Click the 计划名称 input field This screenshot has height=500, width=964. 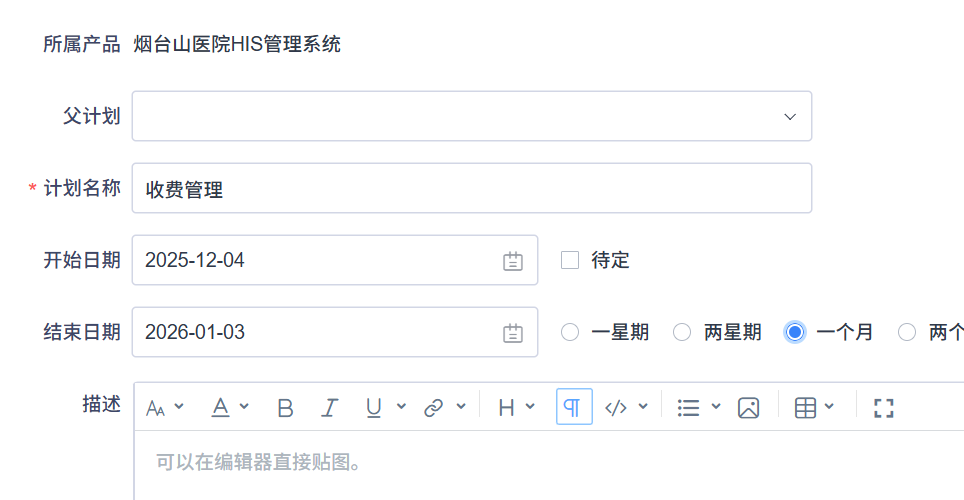[472, 188]
